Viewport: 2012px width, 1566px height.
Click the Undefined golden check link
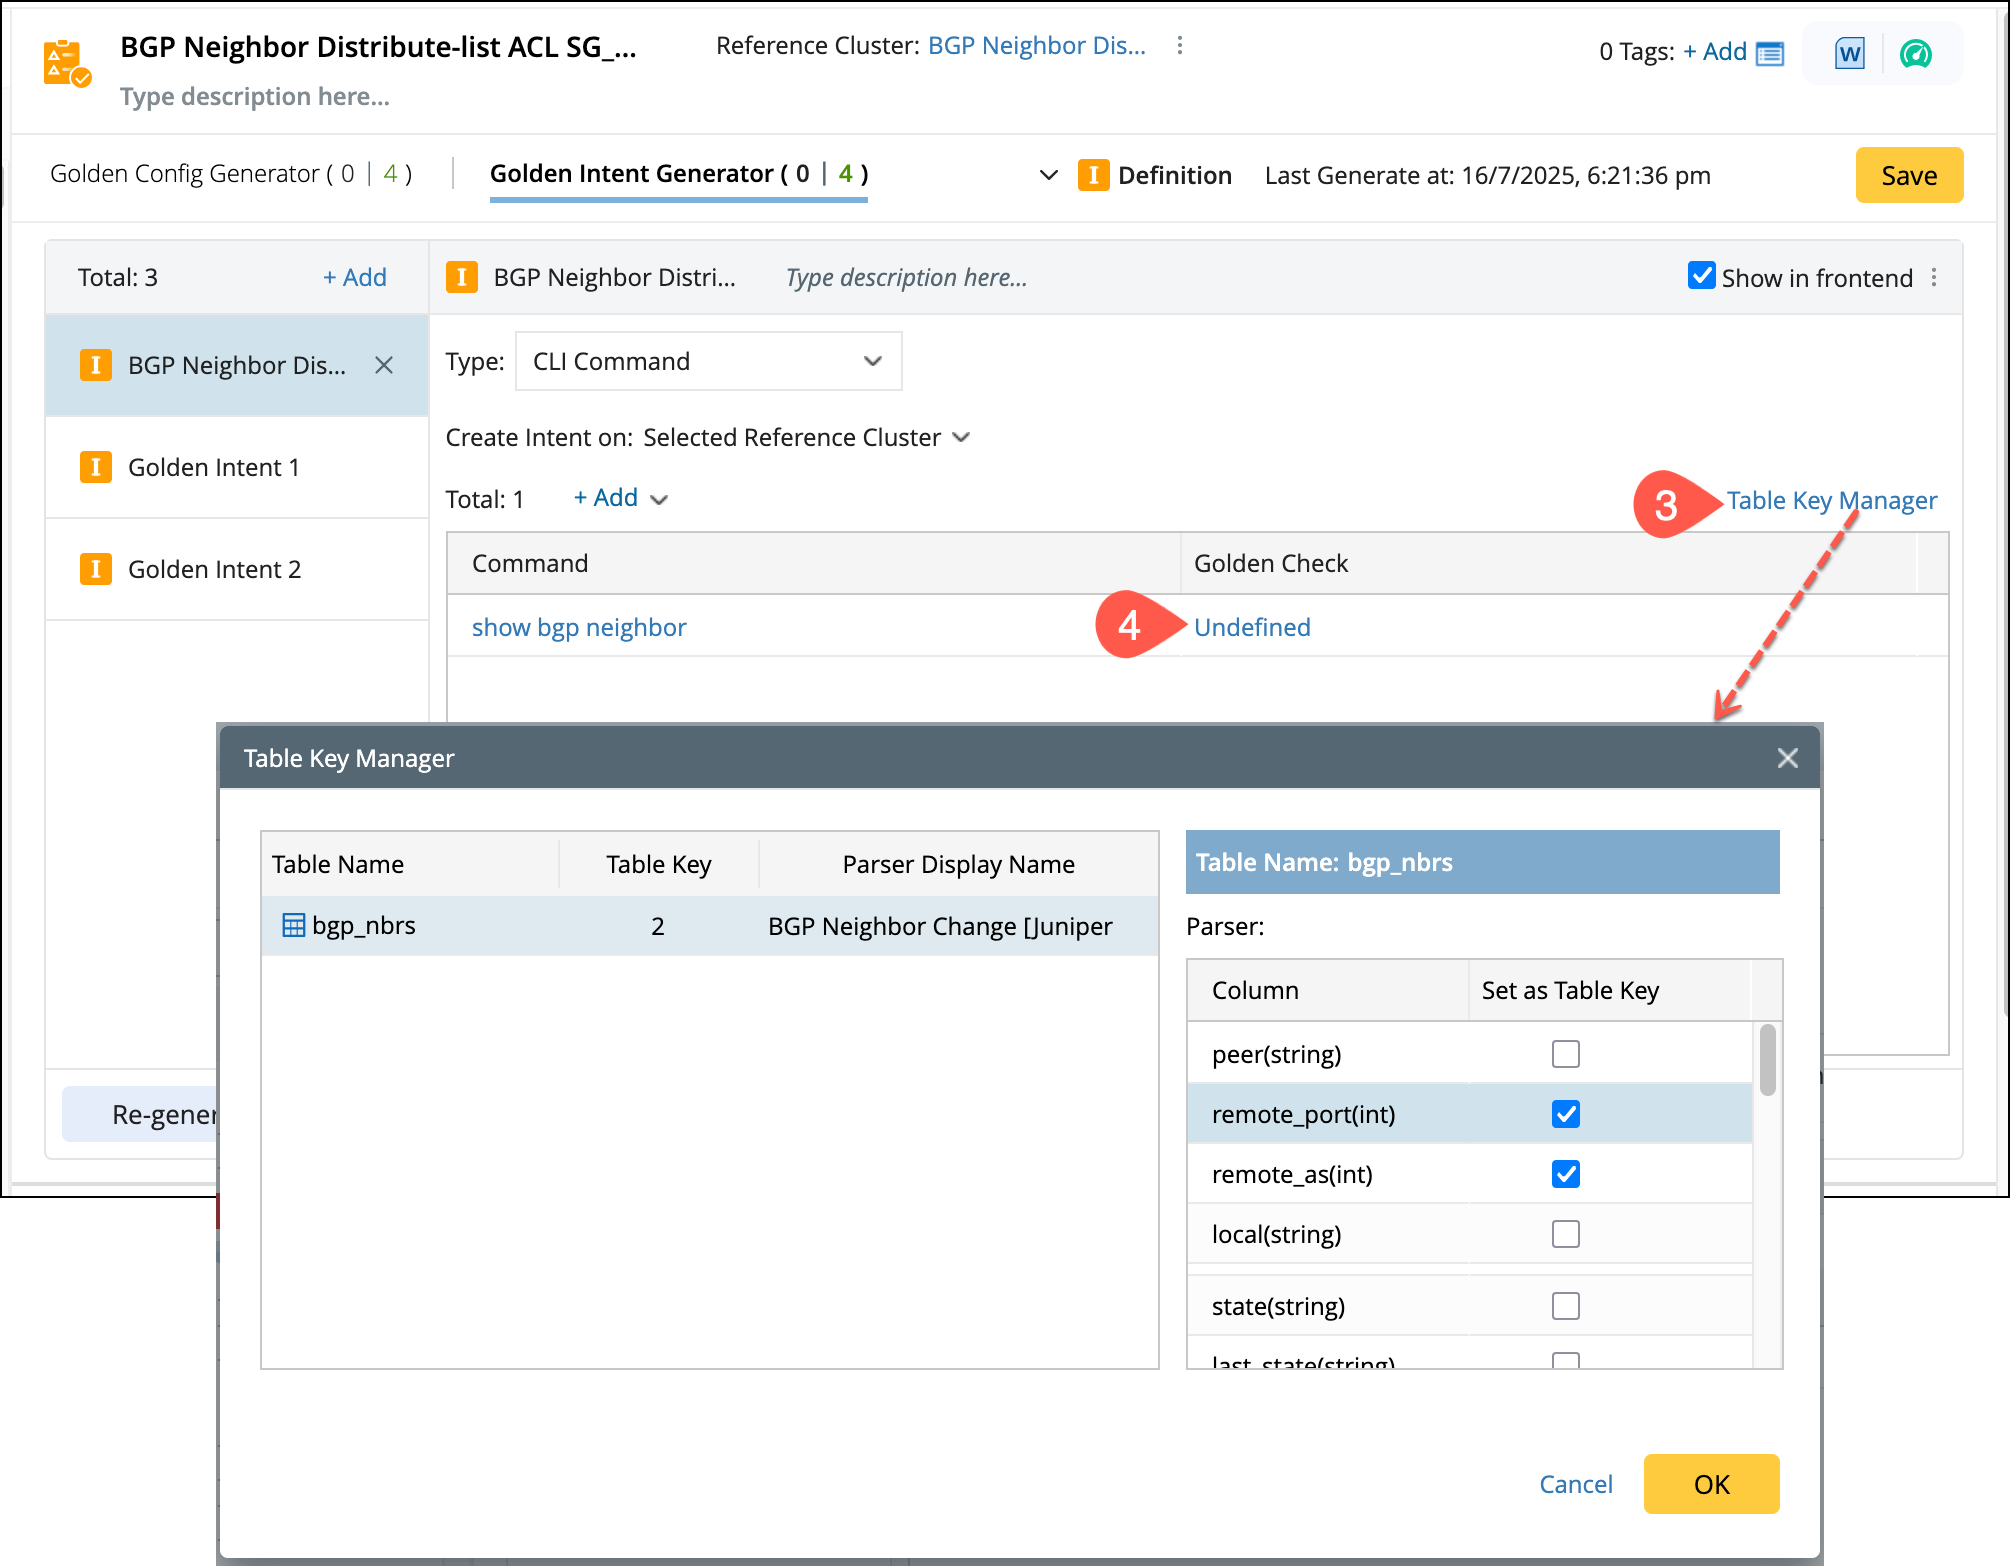(x=1252, y=627)
